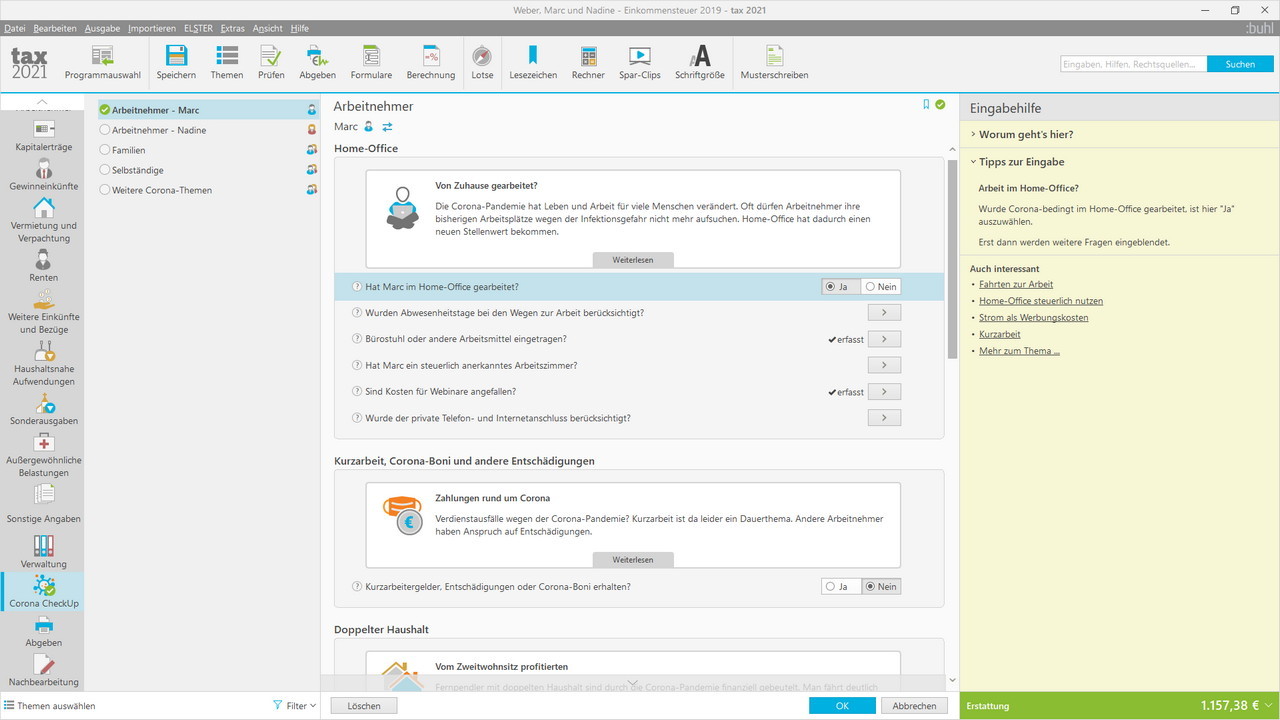Select Arbeitnehmer - Nadine in the list

[208, 130]
